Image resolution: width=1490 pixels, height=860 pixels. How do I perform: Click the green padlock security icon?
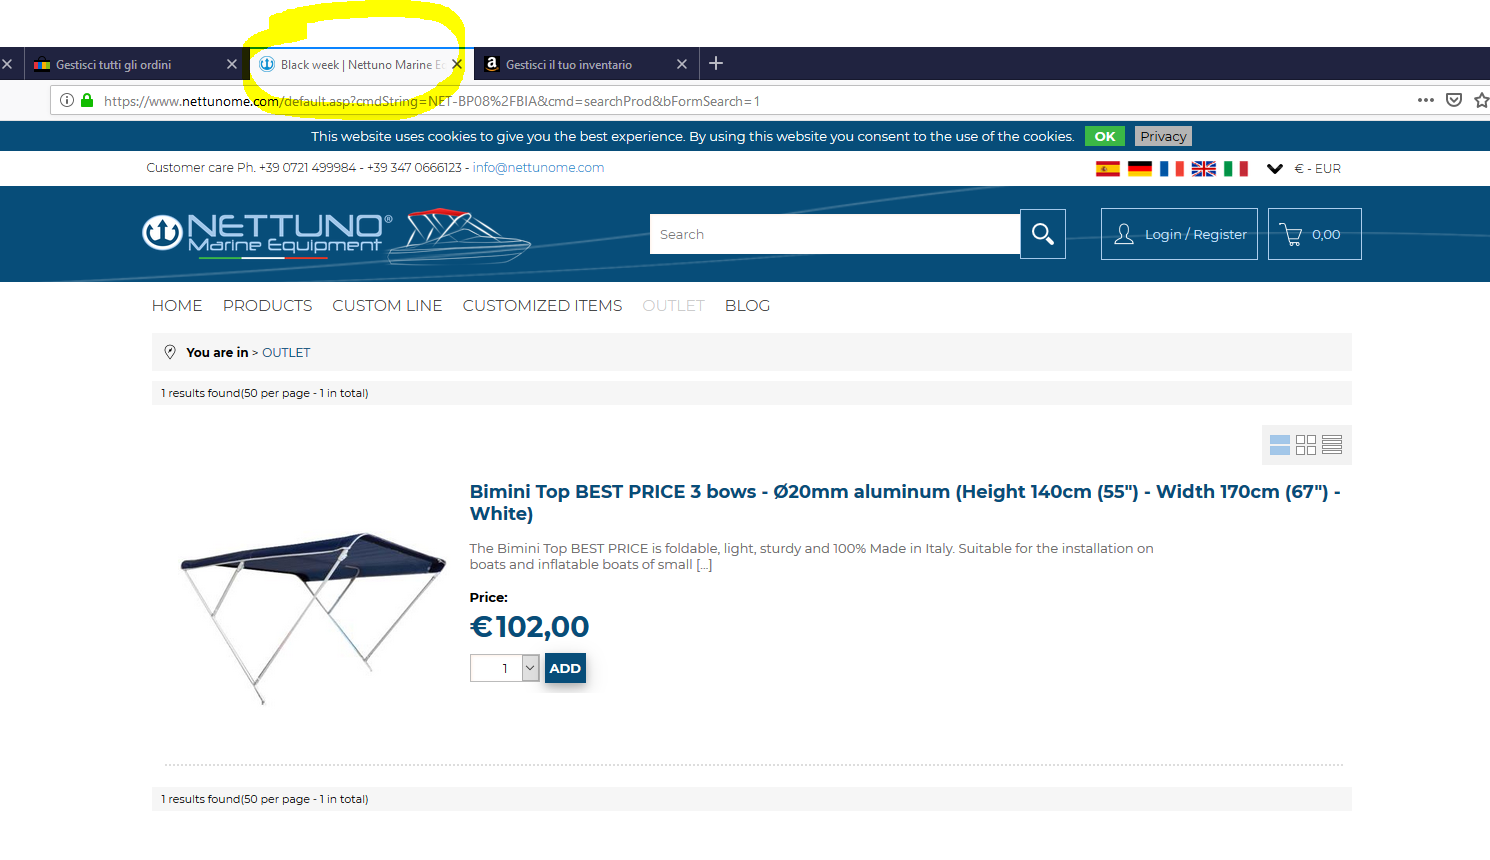(87, 100)
